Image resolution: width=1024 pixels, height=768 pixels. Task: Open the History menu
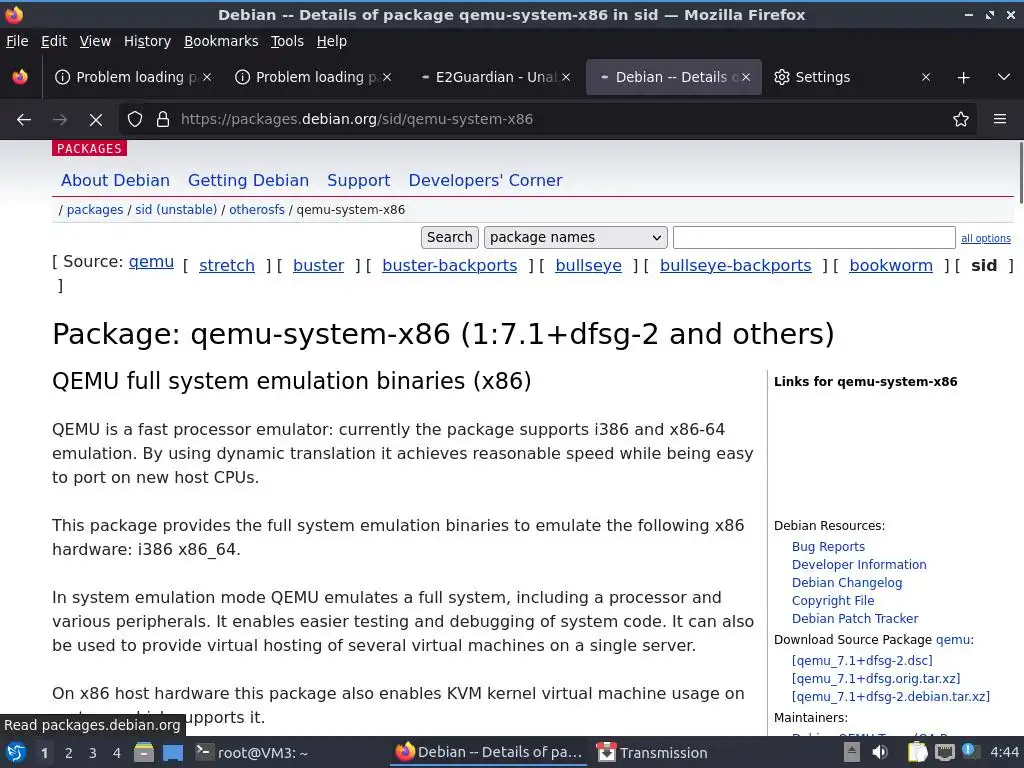148,41
